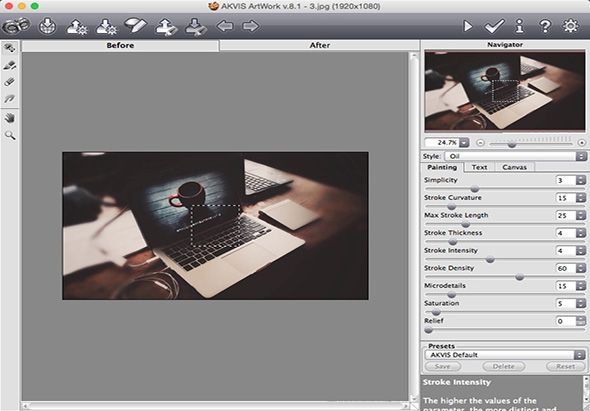Image resolution: width=590 pixels, height=411 pixels.
Task: Click the Save guiding lines icon
Action: (x=196, y=26)
